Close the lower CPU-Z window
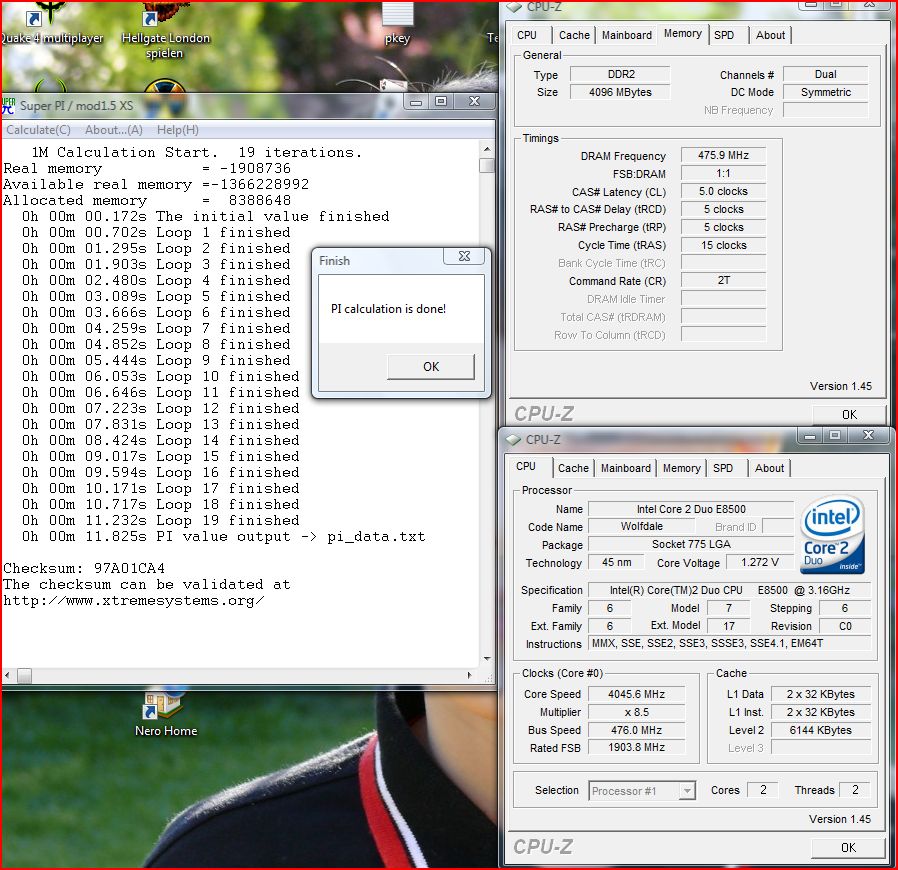Screen dimensions: 898x870 (x=868, y=436)
